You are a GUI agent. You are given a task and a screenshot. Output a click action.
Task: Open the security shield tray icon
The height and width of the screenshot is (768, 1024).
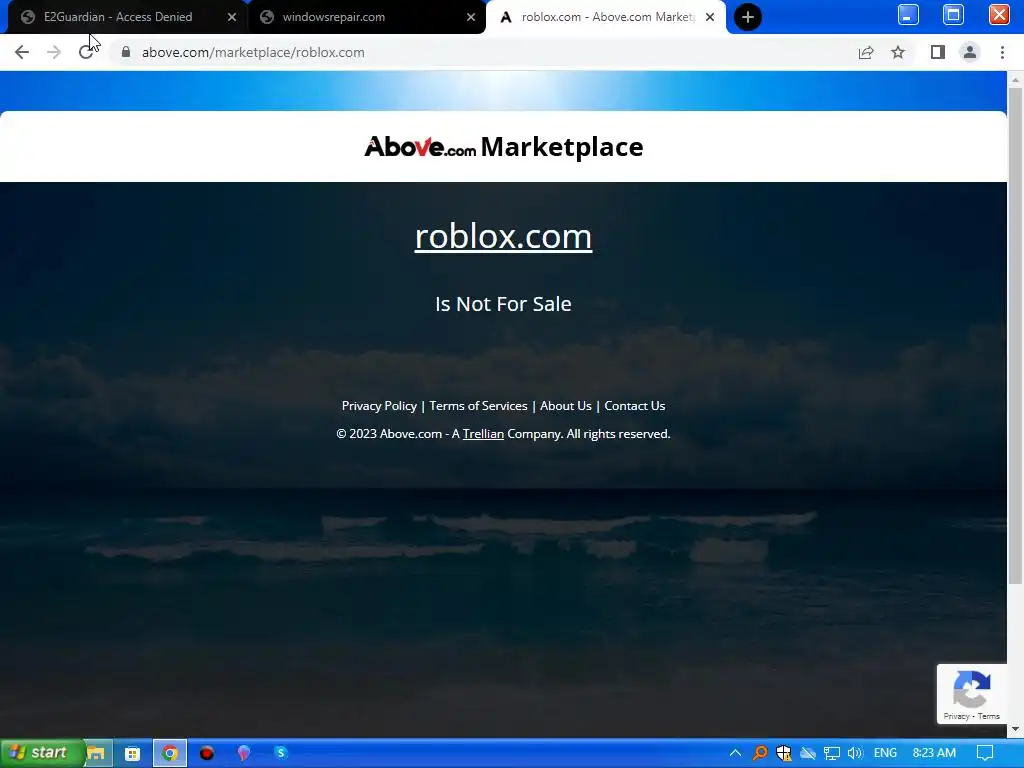pos(784,753)
